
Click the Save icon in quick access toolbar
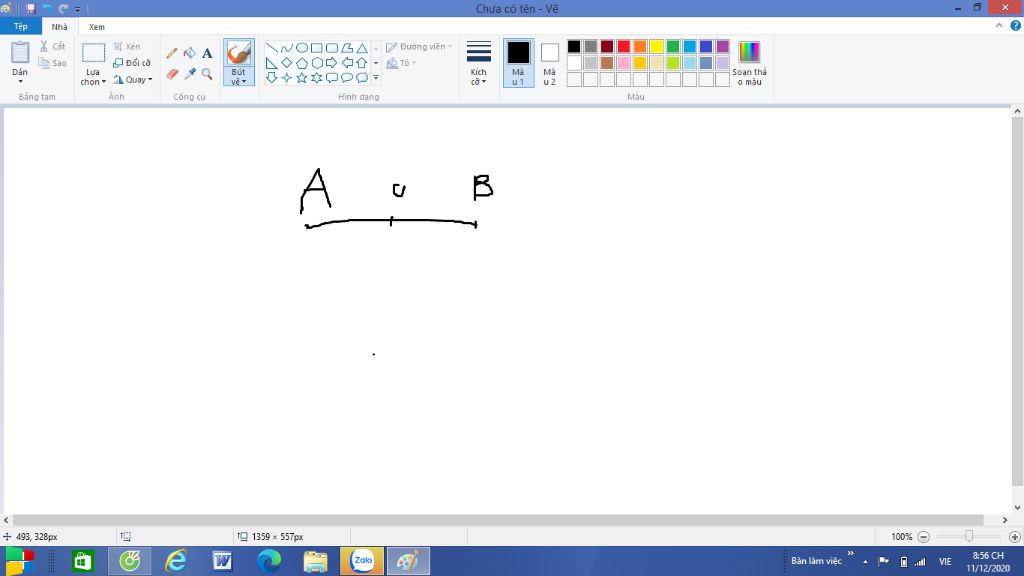(30, 8)
